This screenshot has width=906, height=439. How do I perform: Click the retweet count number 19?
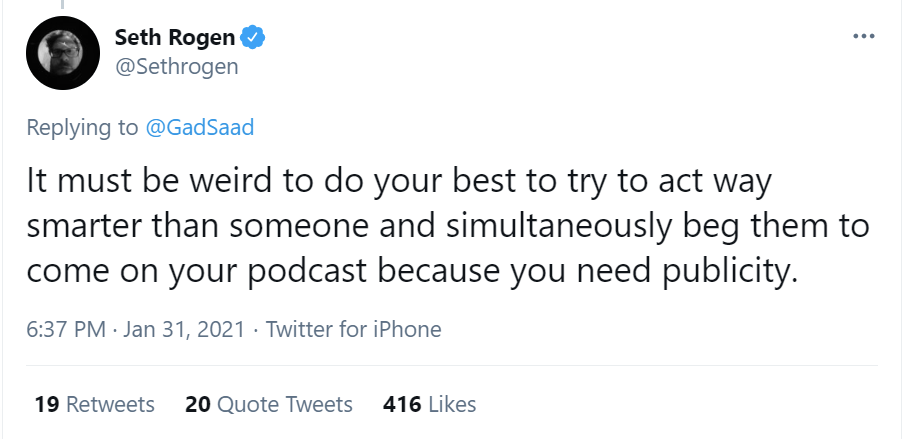(46, 404)
